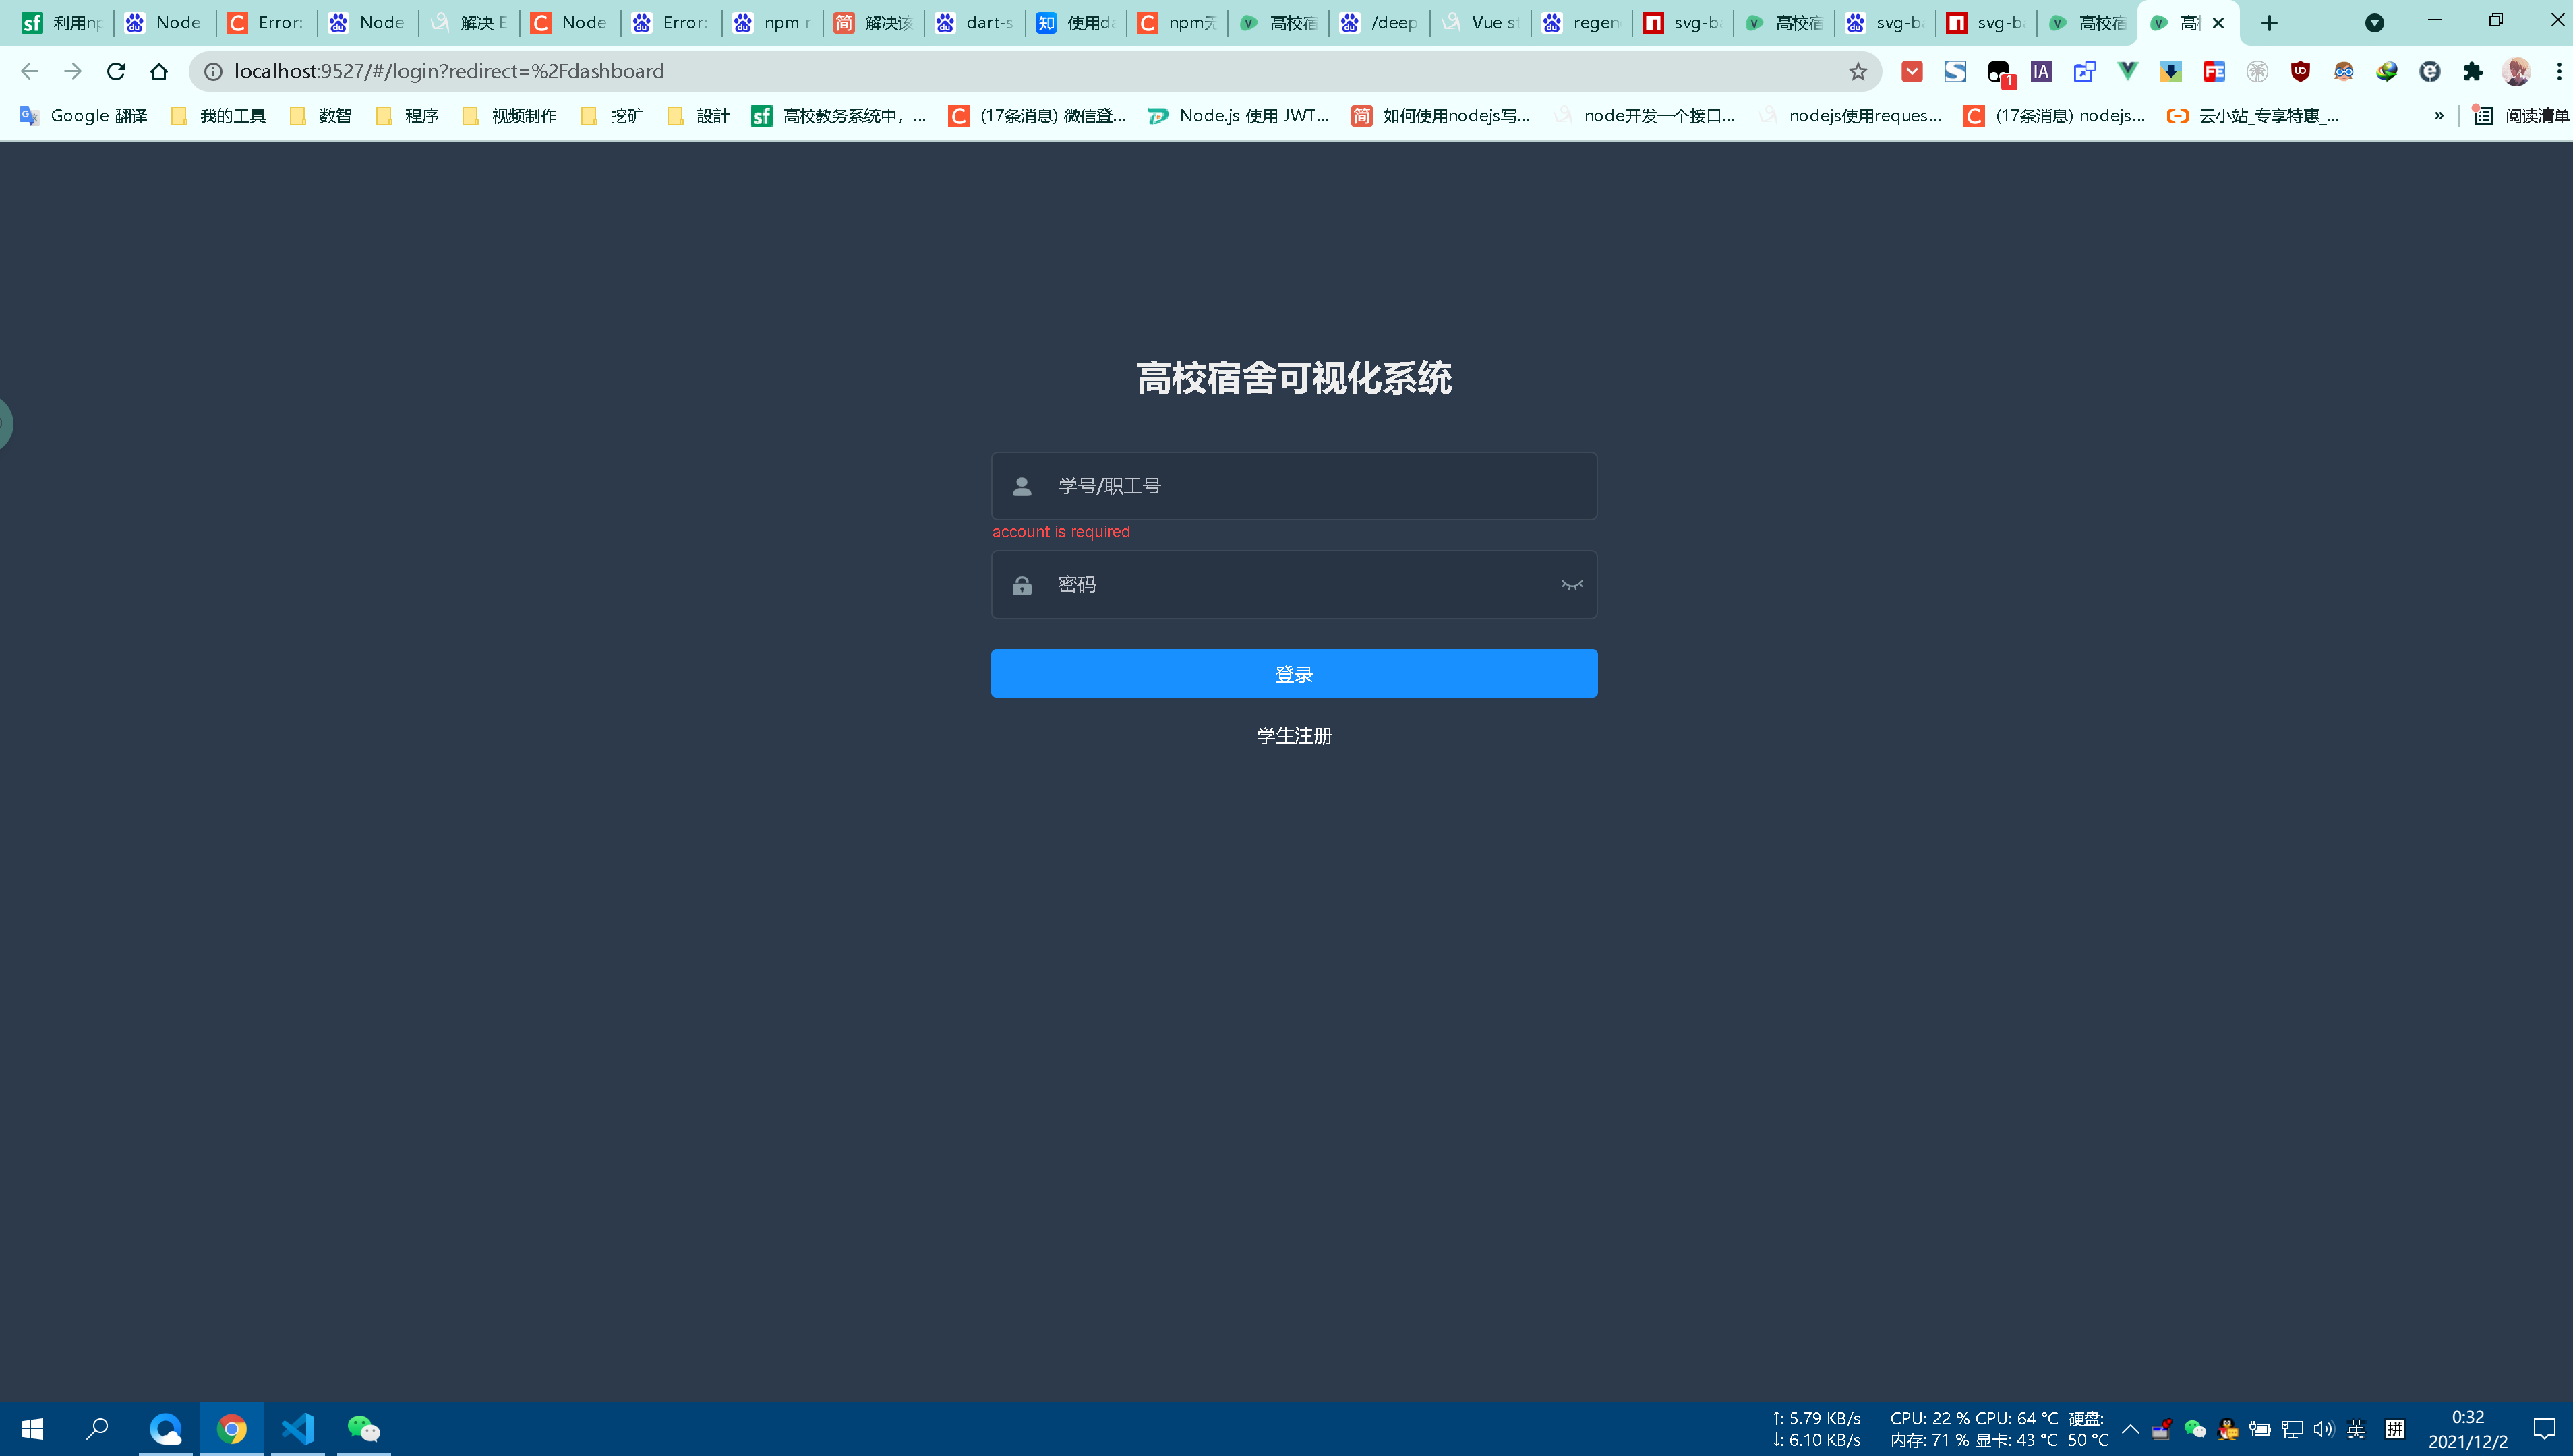Viewport: 2573px width, 1456px height.
Task: Toggle password visibility eye icon
Action: point(1571,585)
